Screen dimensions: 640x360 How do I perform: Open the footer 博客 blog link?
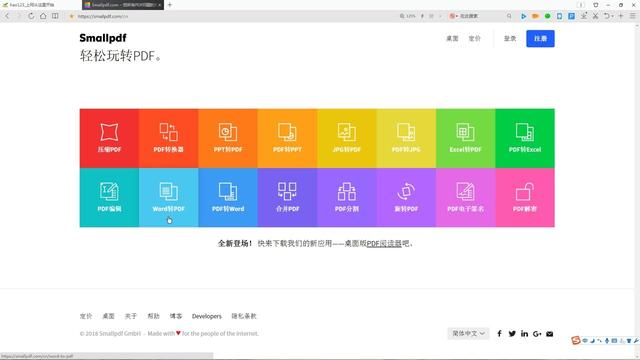[176, 316]
